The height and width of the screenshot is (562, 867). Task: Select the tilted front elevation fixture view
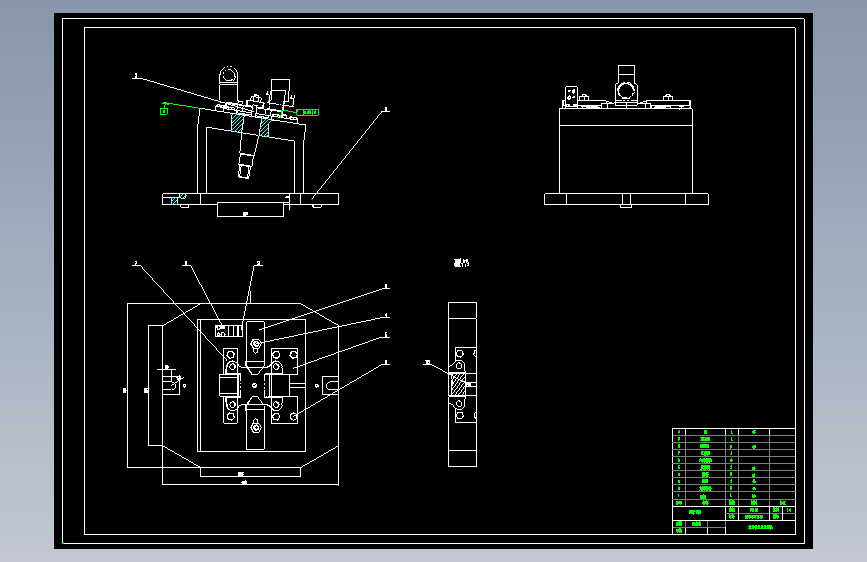[x=250, y=142]
